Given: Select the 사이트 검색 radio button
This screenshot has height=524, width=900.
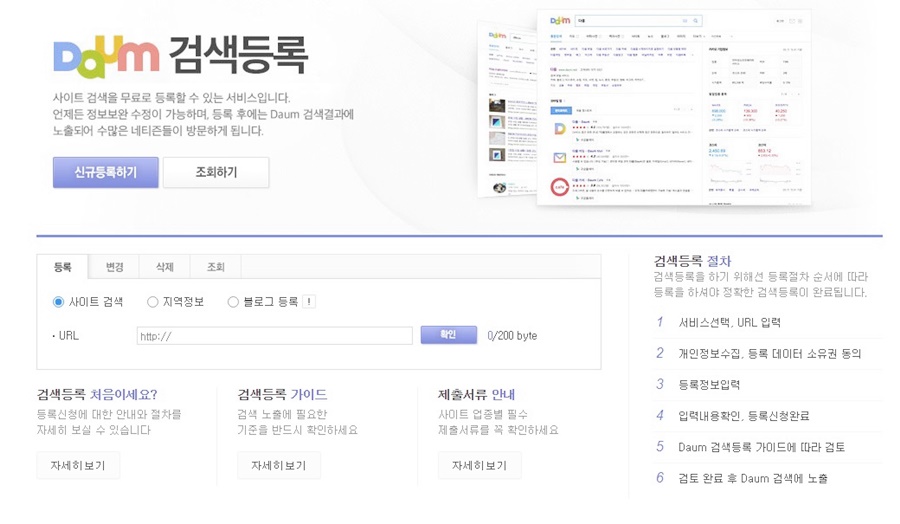Looking at the screenshot, I should click(58, 302).
